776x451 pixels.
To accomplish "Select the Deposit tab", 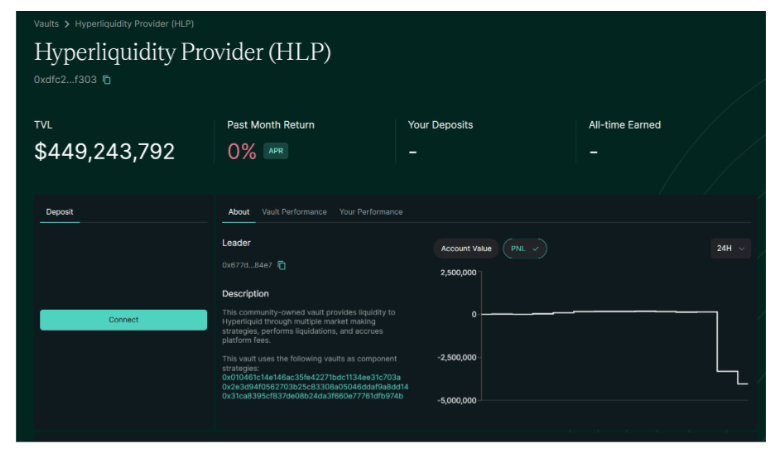I will (x=59, y=212).
